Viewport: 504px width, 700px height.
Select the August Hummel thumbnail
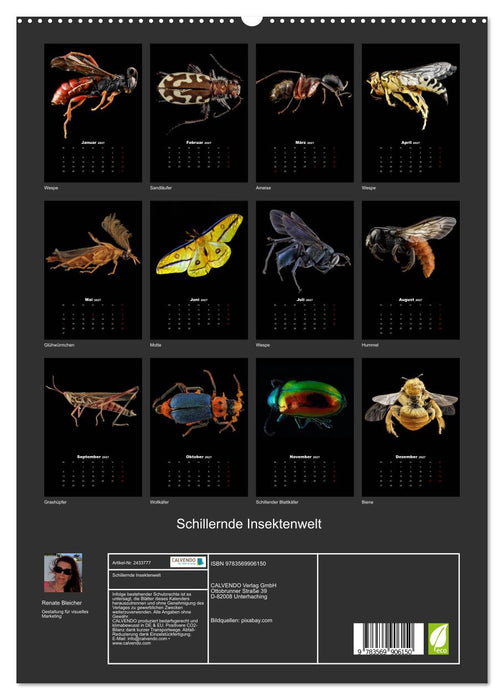coord(410,270)
